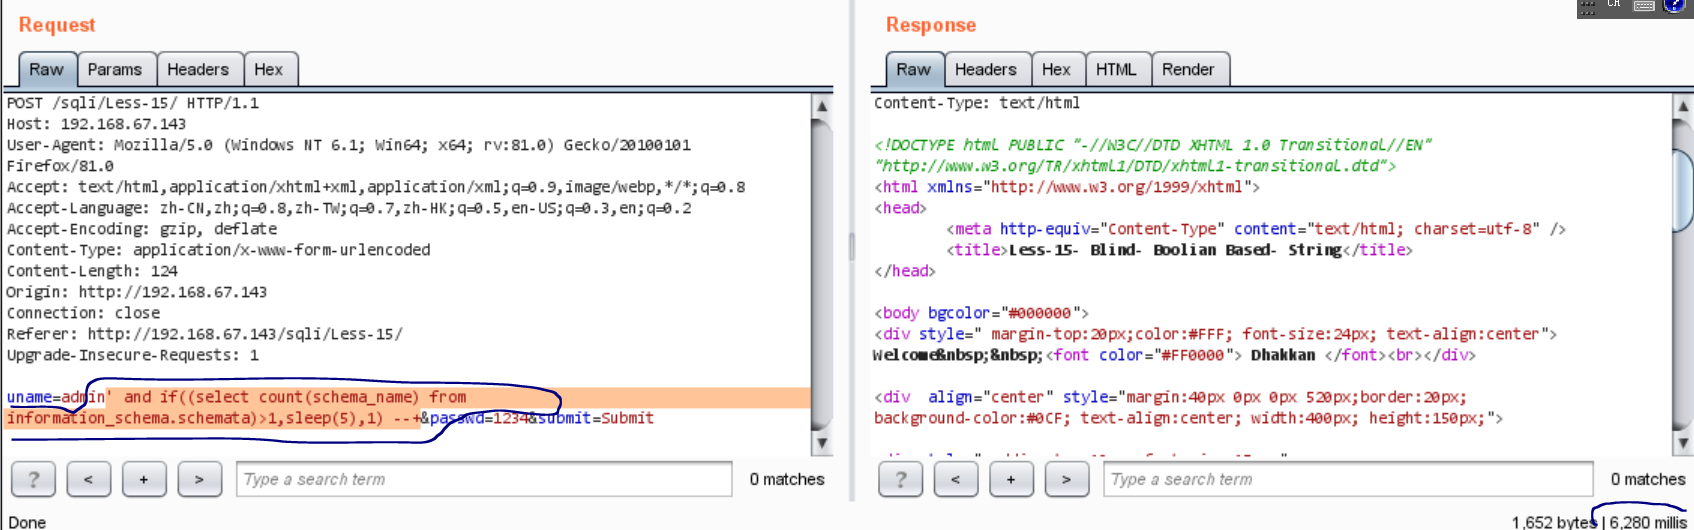This screenshot has width=1694, height=530.
Task: Click the 'Content-Type: text/html' response line
Action: click(x=977, y=103)
